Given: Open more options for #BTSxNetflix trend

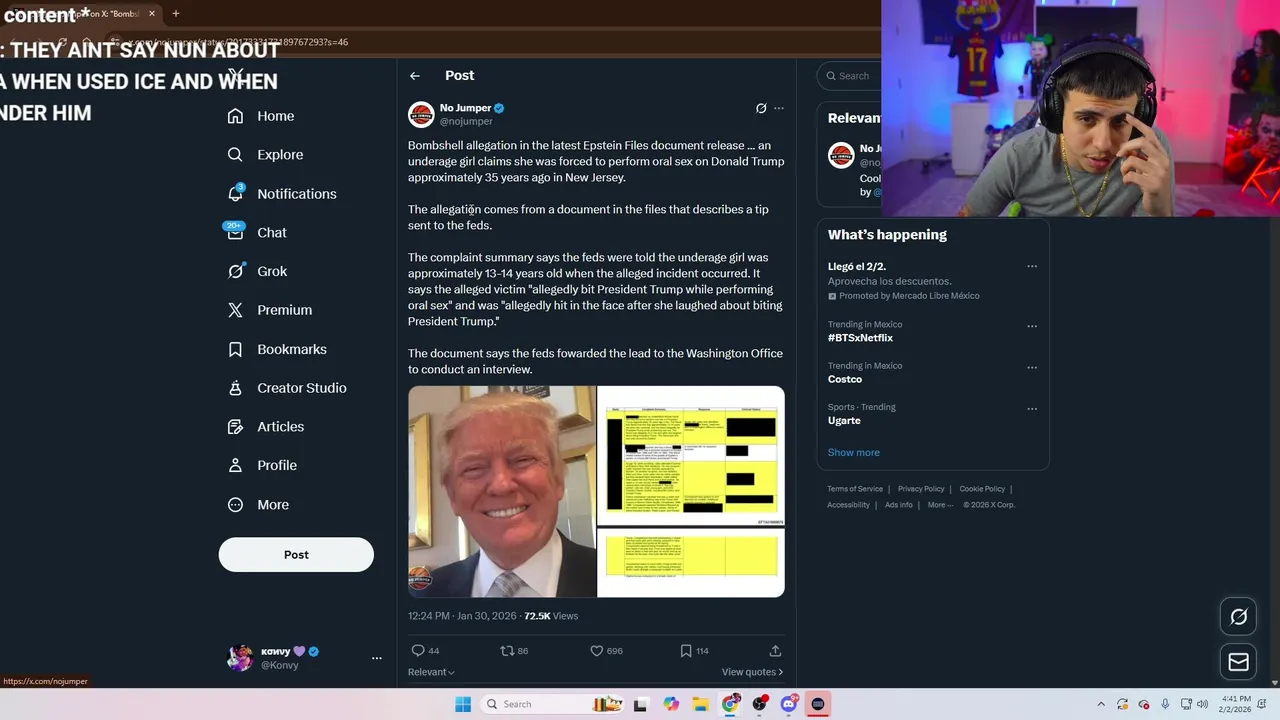Looking at the screenshot, I should point(1032,326).
